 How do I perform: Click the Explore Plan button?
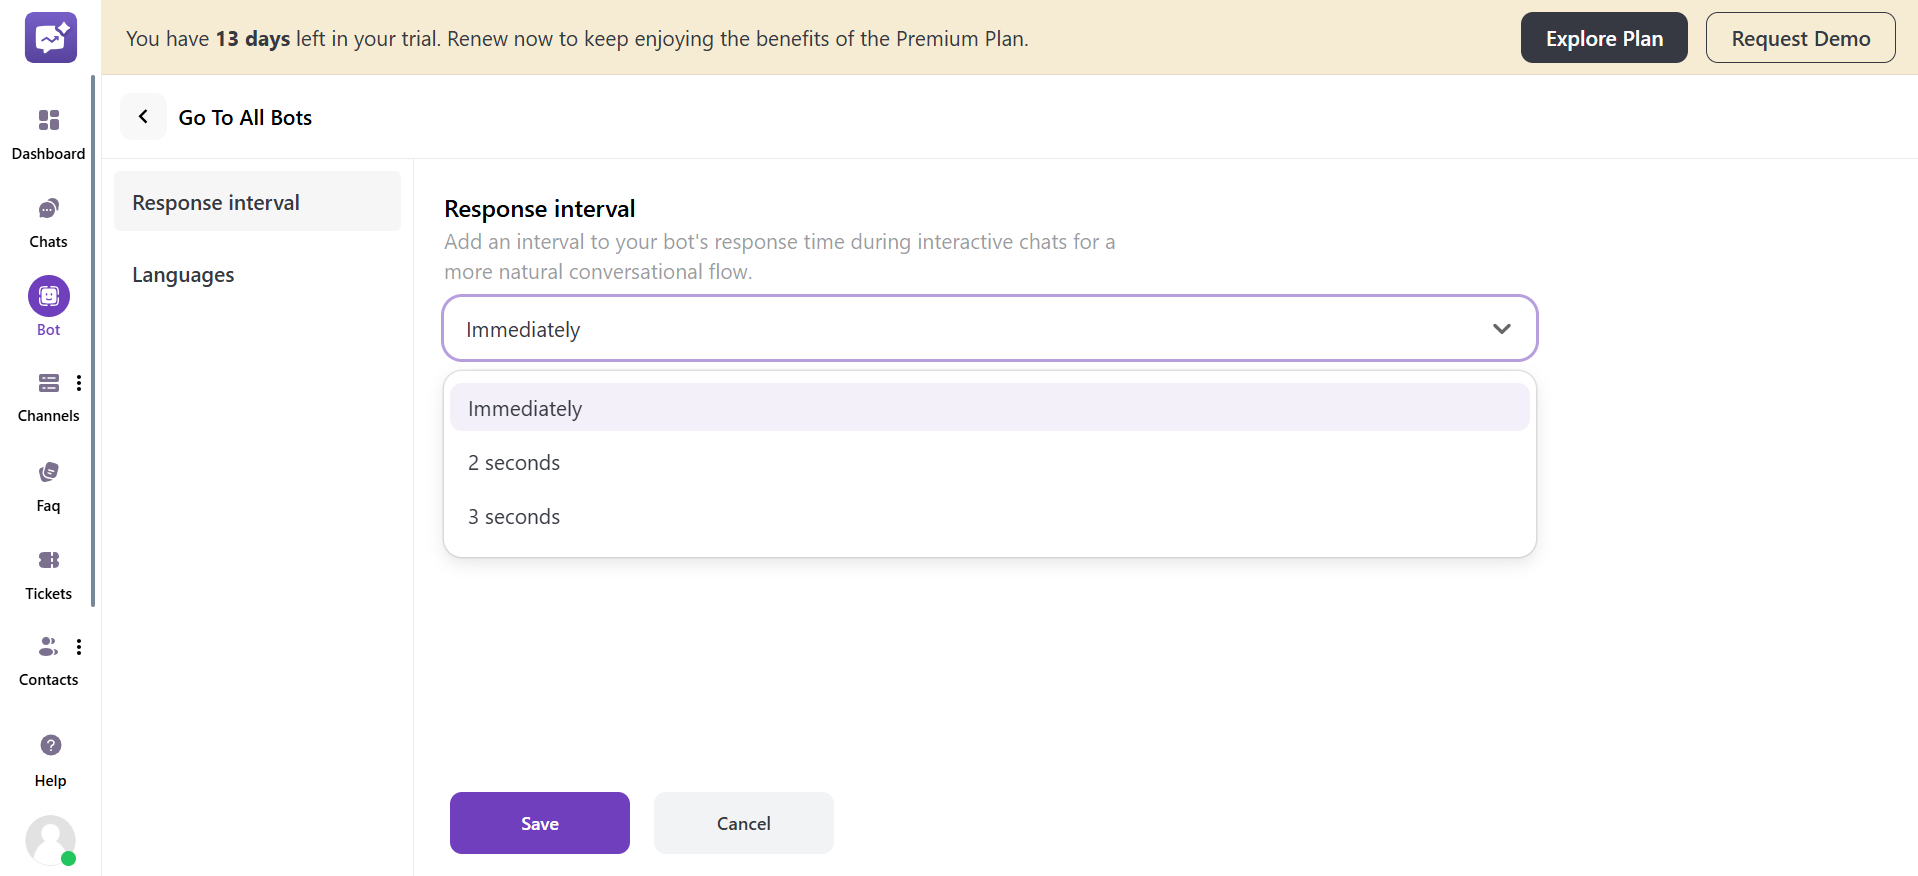tap(1603, 38)
